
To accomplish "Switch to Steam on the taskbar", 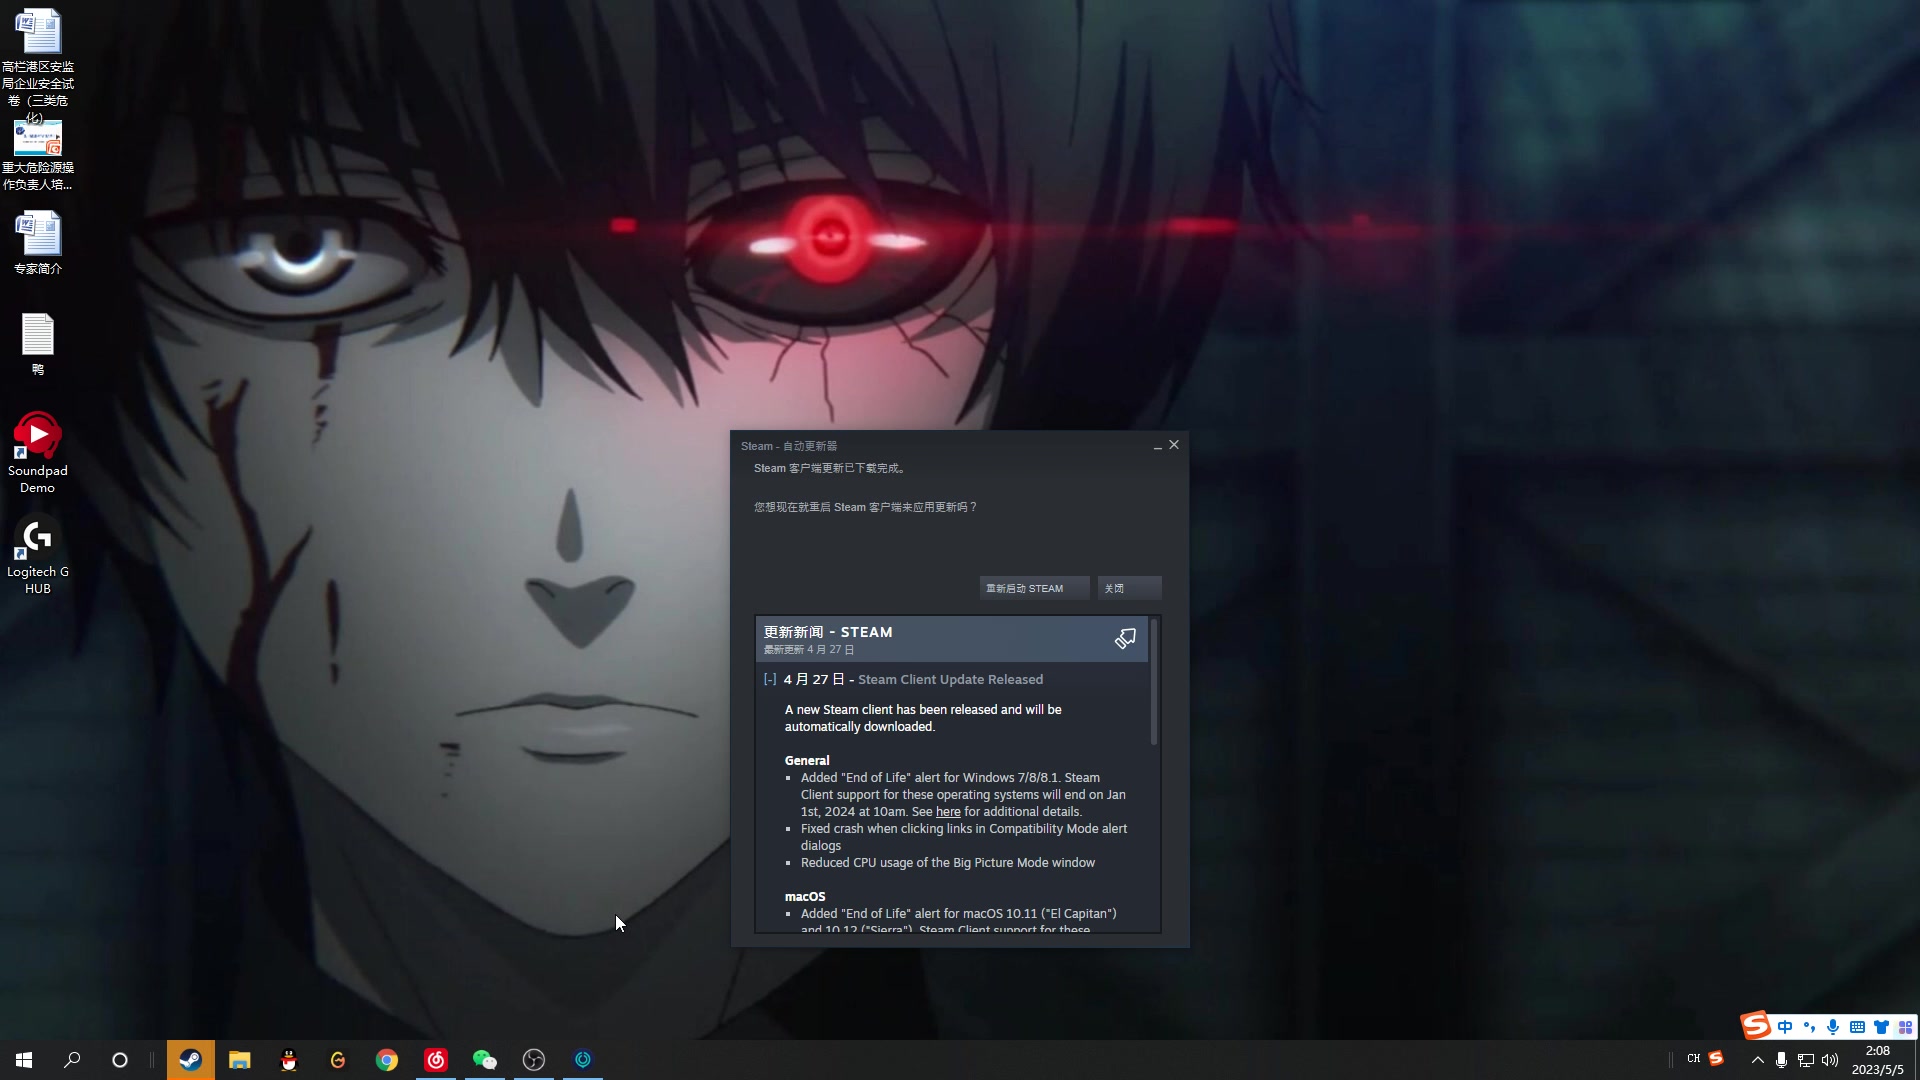I will coord(190,1060).
